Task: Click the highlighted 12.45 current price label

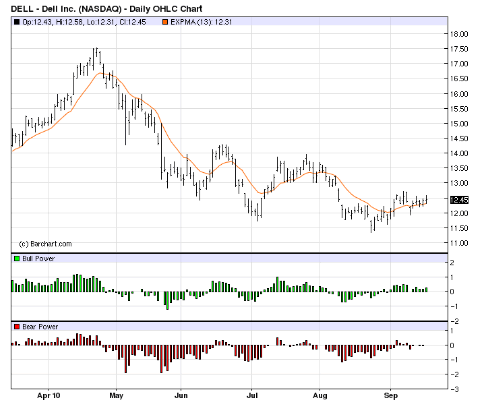Action: pos(459,200)
